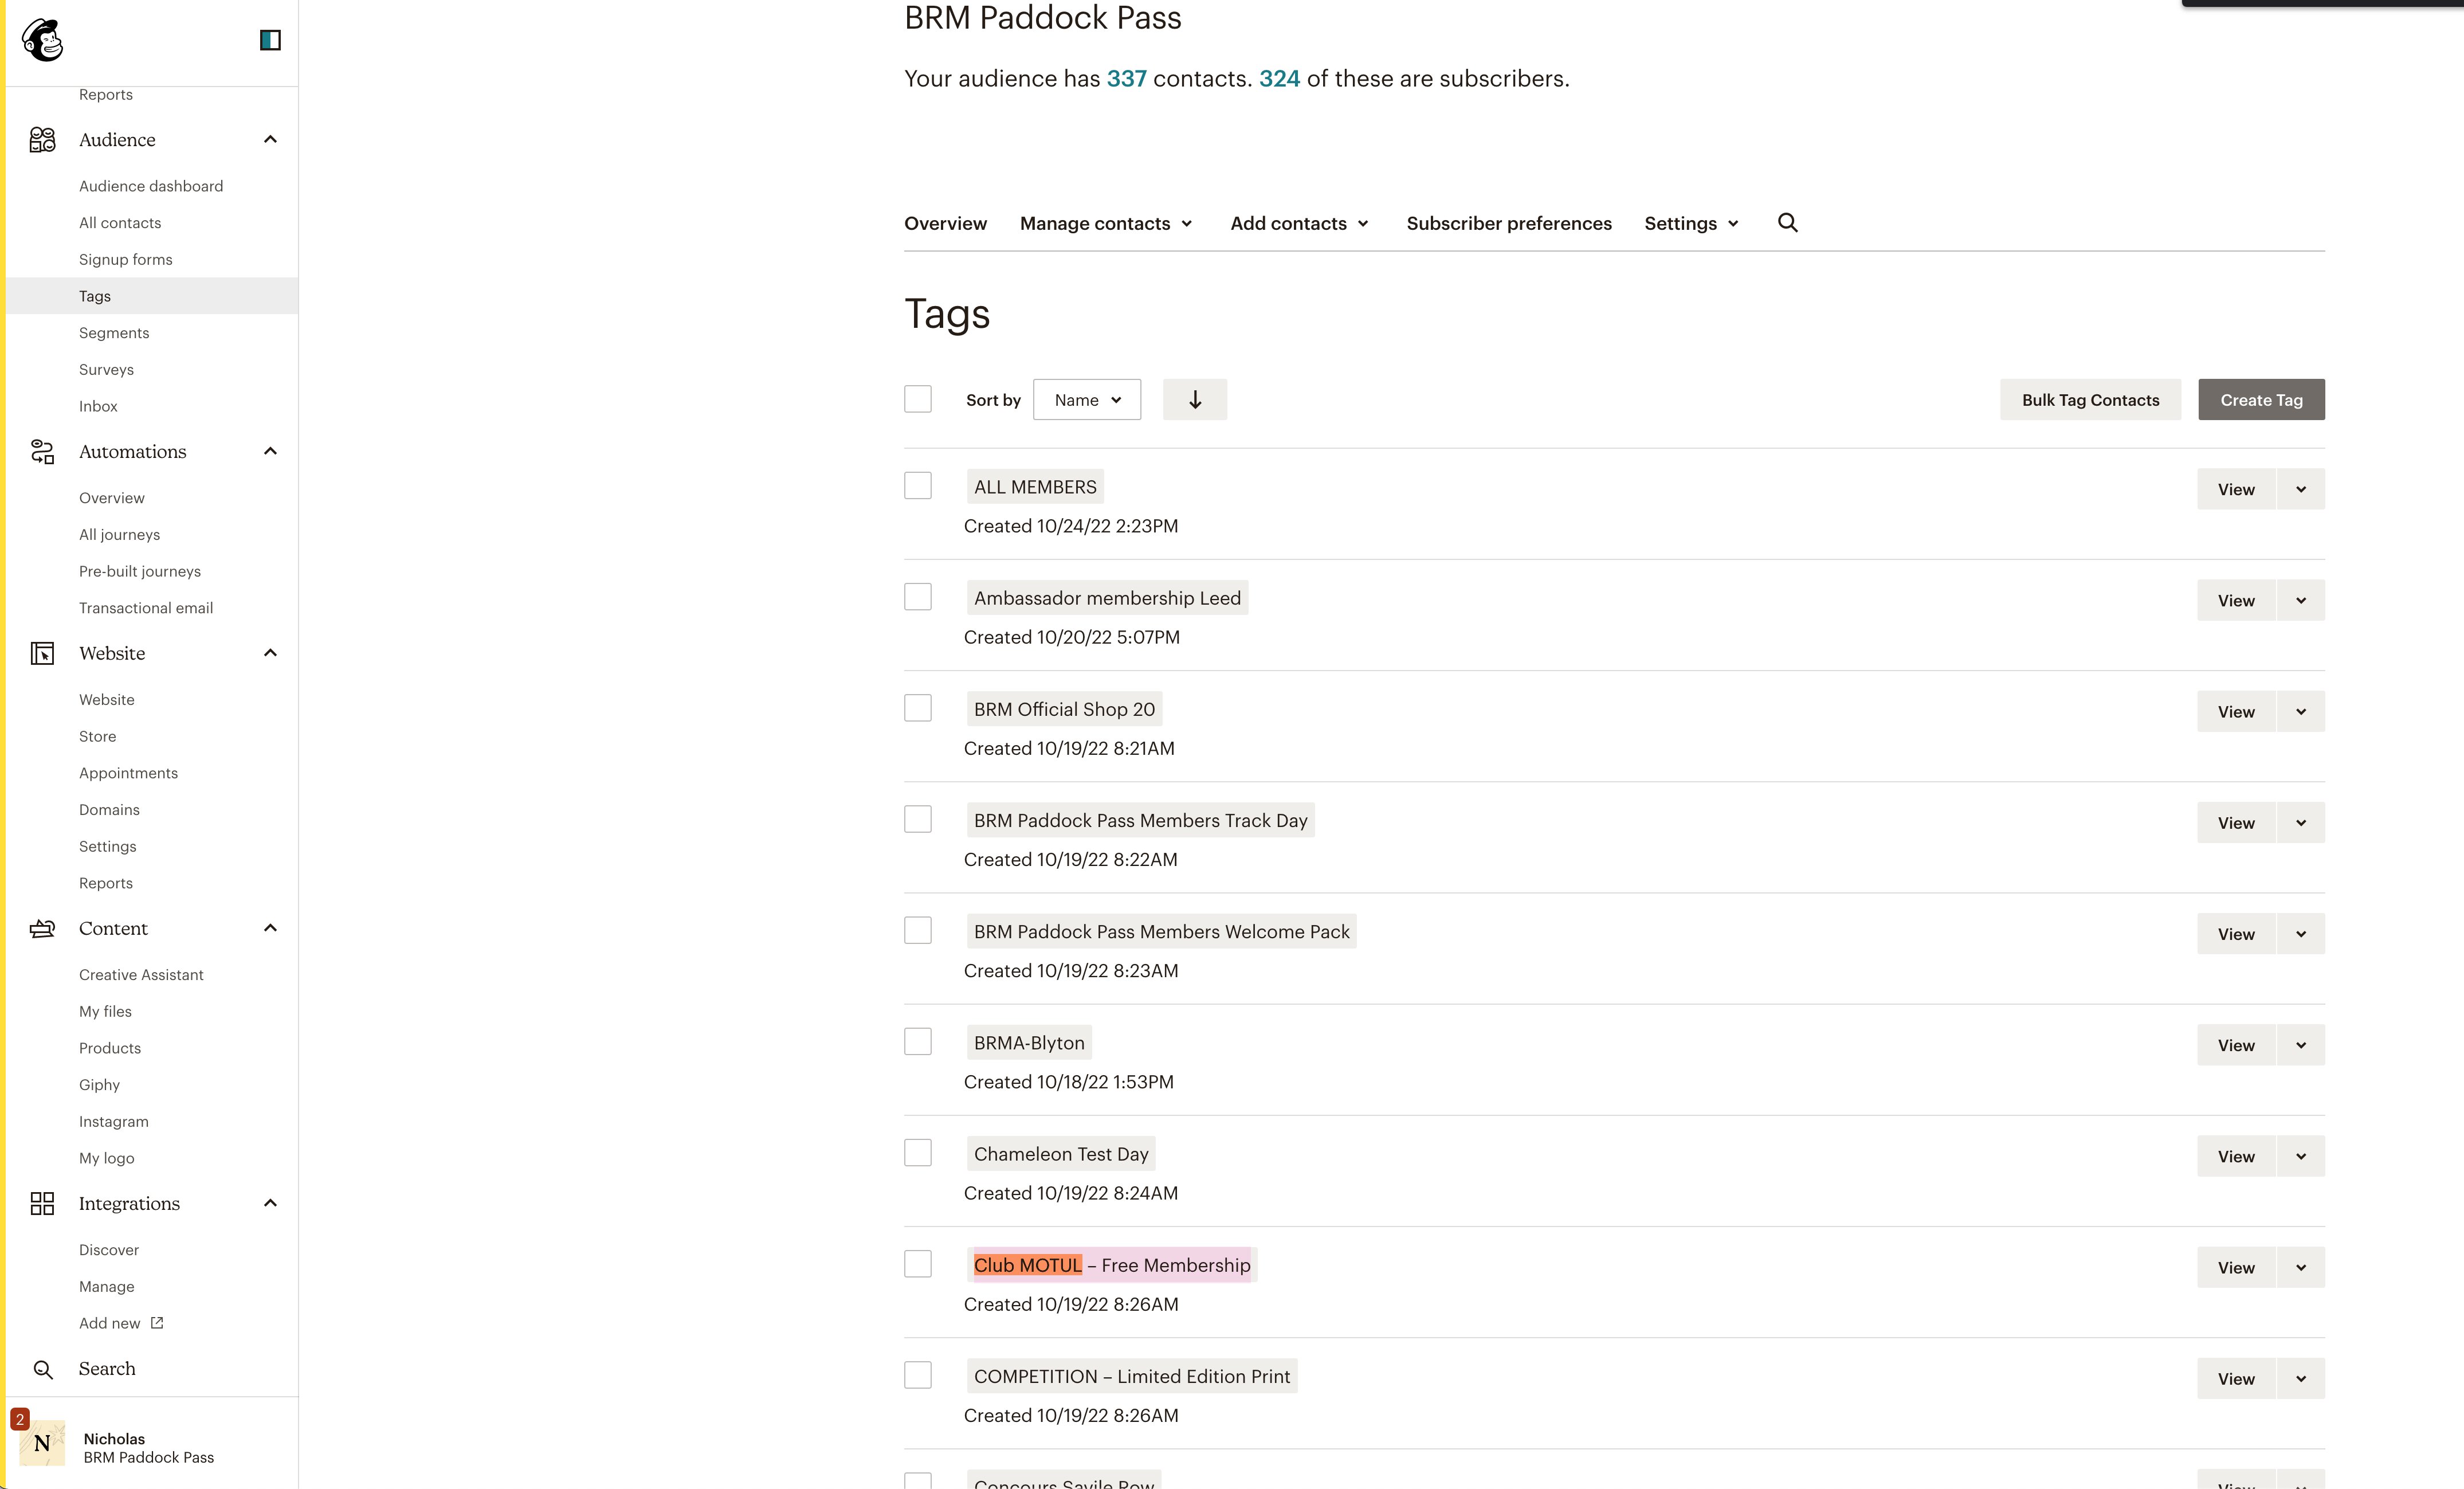Collapse the Website sidebar chevron

pos(270,653)
